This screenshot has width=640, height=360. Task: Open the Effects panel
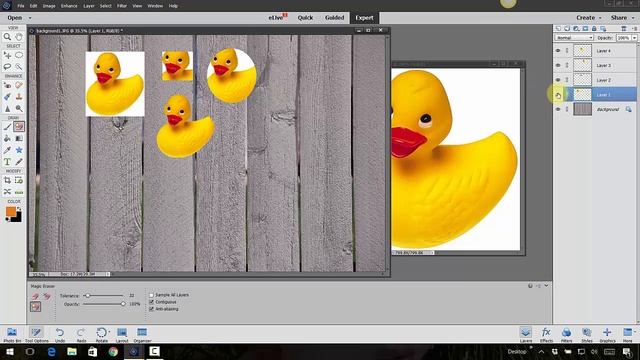point(546,335)
